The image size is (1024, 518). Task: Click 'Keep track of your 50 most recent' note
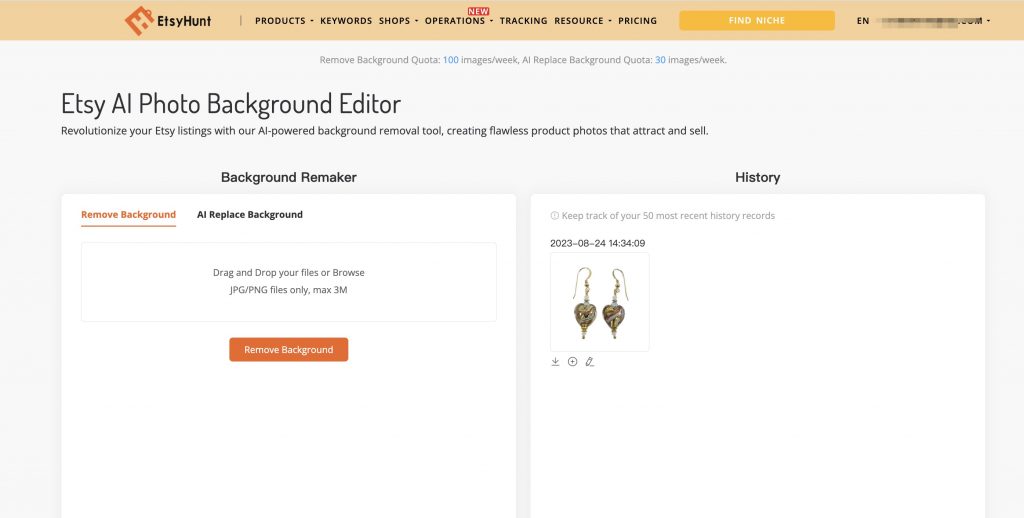[668, 216]
